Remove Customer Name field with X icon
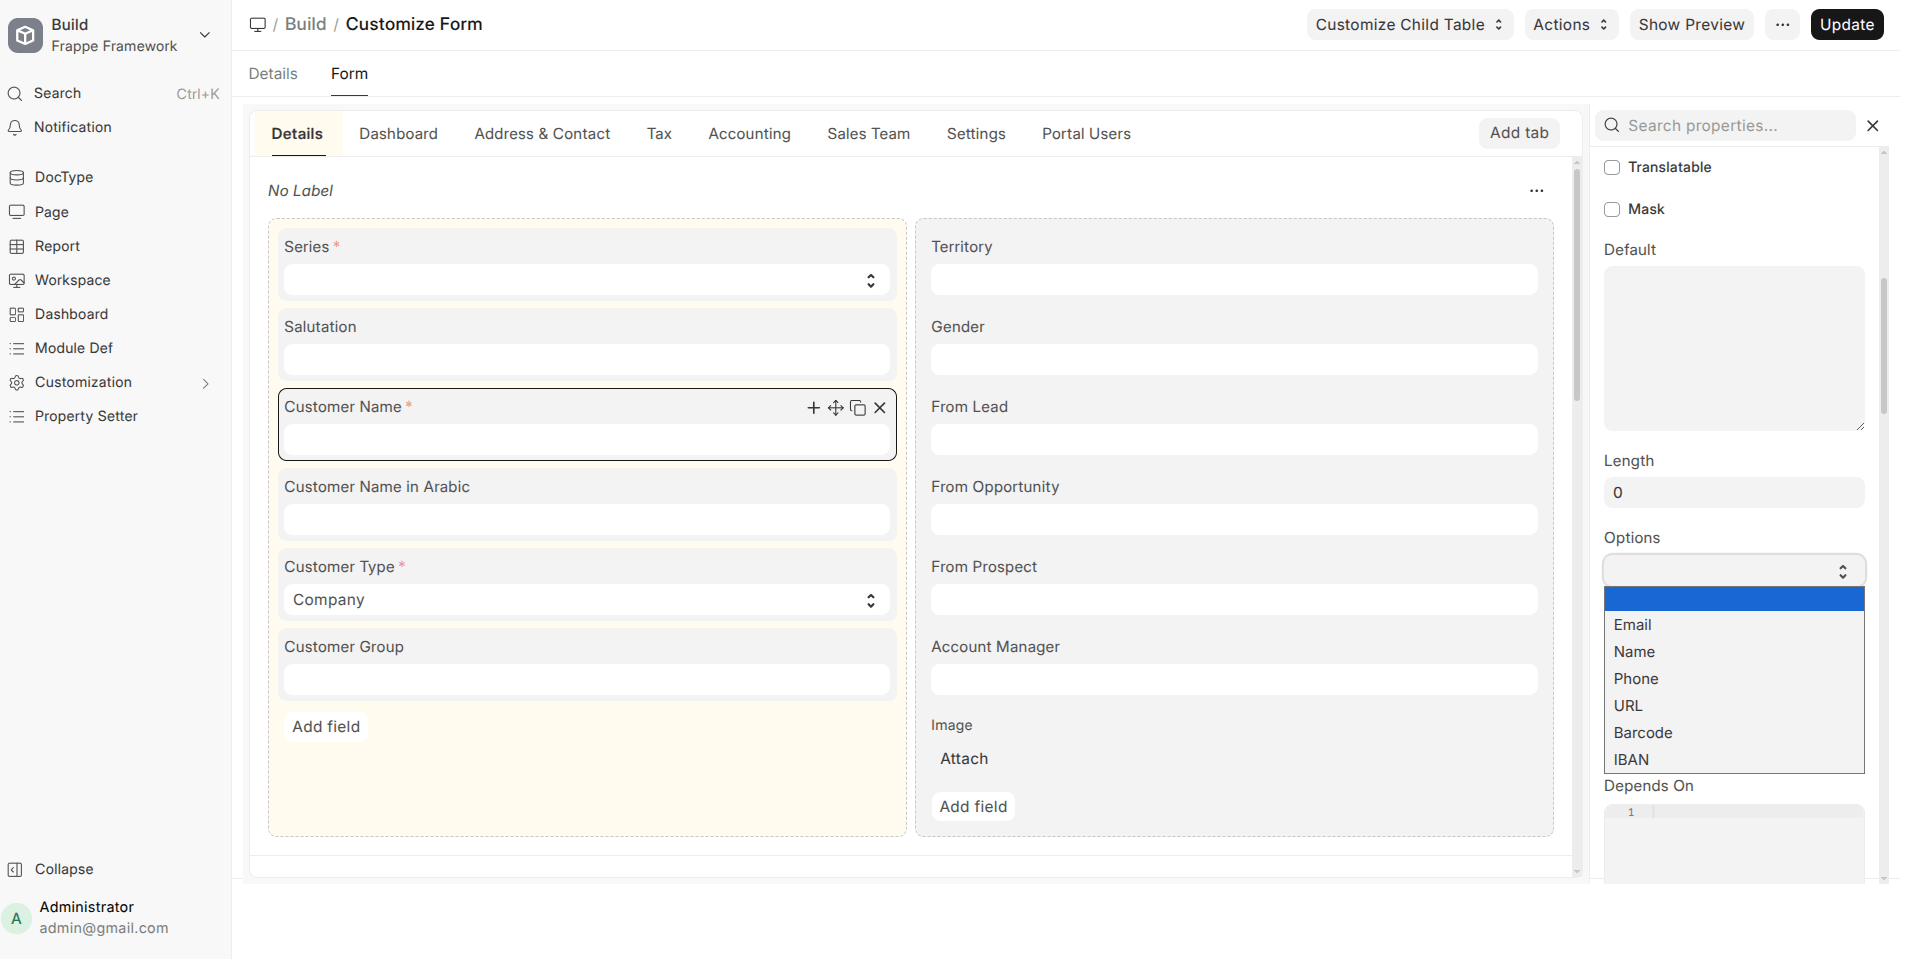 pyautogui.click(x=880, y=408)
